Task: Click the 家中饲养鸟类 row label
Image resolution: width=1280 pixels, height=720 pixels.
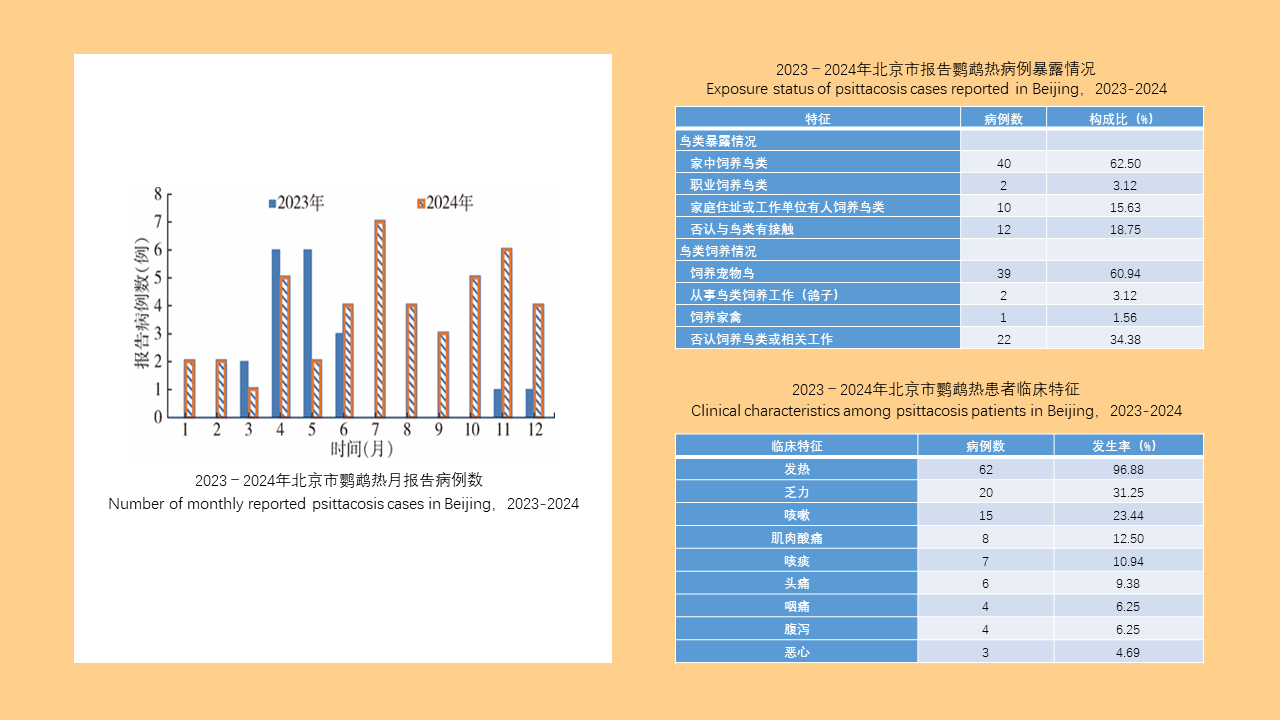Action: point(729,163)
